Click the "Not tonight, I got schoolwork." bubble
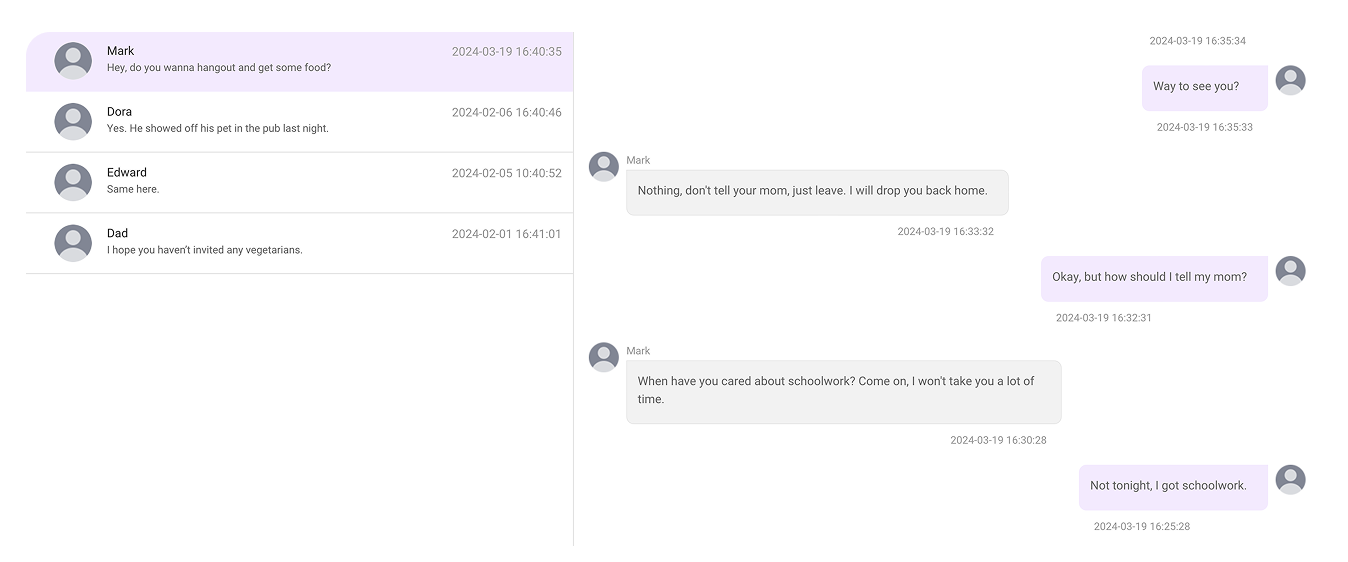 pyautogui.click(x=1173, y=487)
